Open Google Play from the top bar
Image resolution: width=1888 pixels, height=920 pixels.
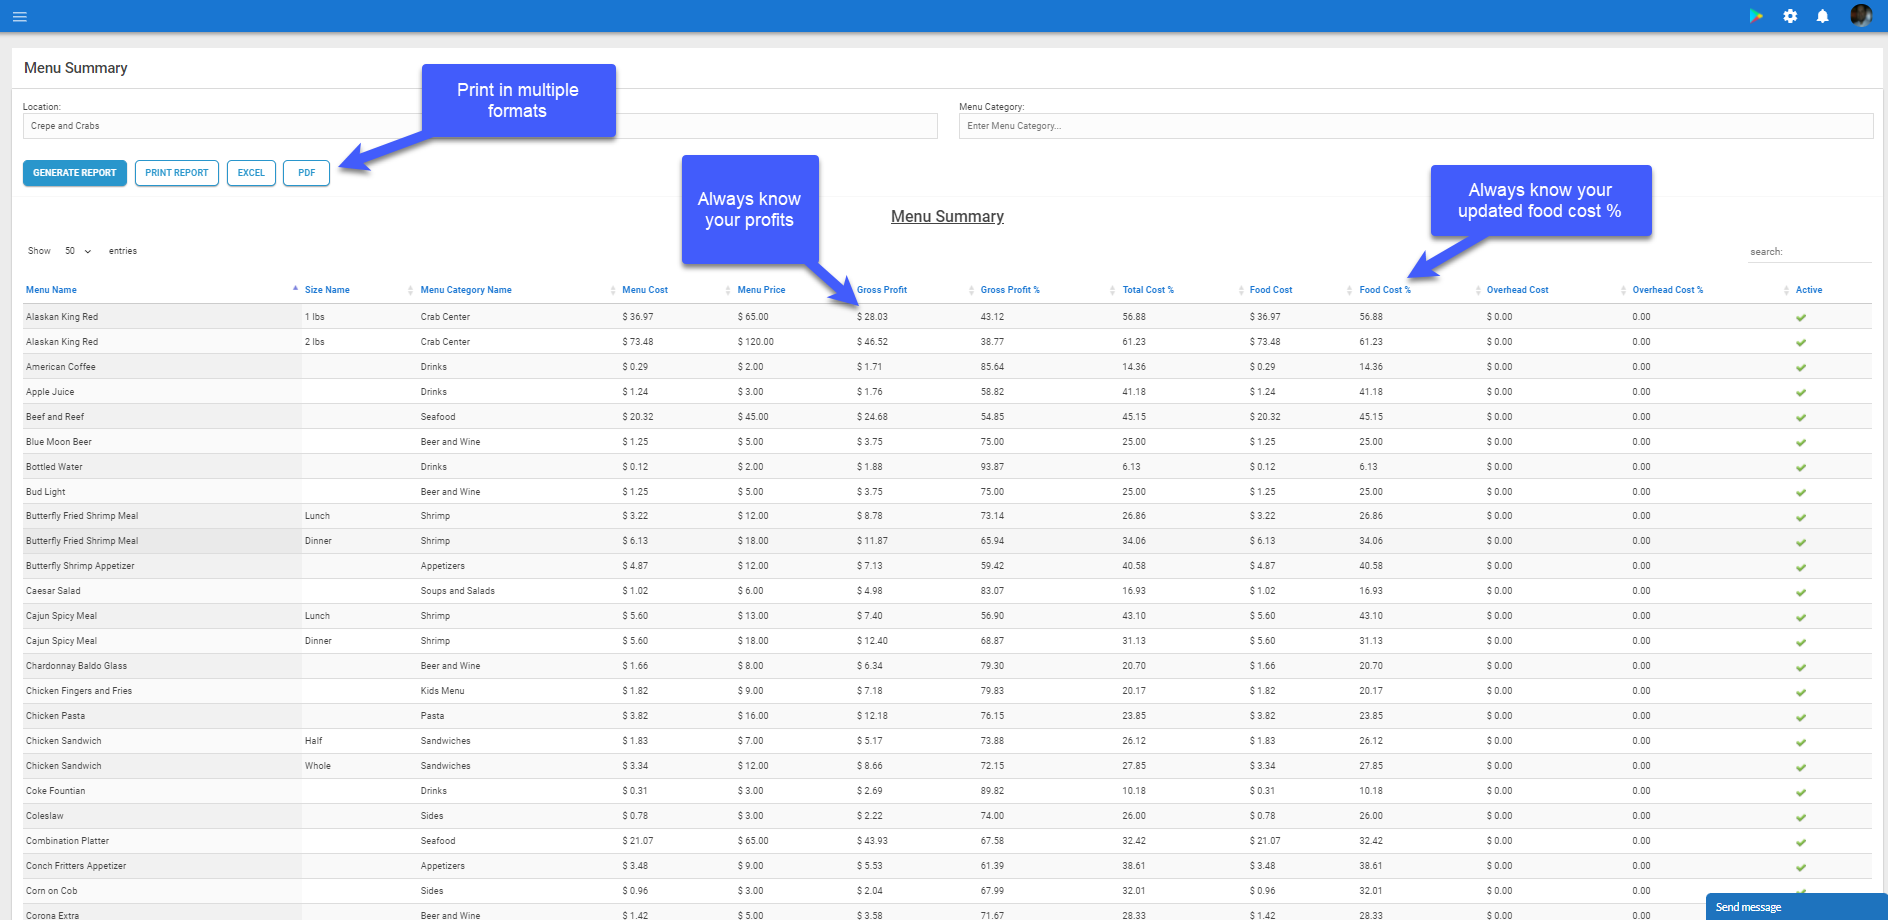[1756, 16]
